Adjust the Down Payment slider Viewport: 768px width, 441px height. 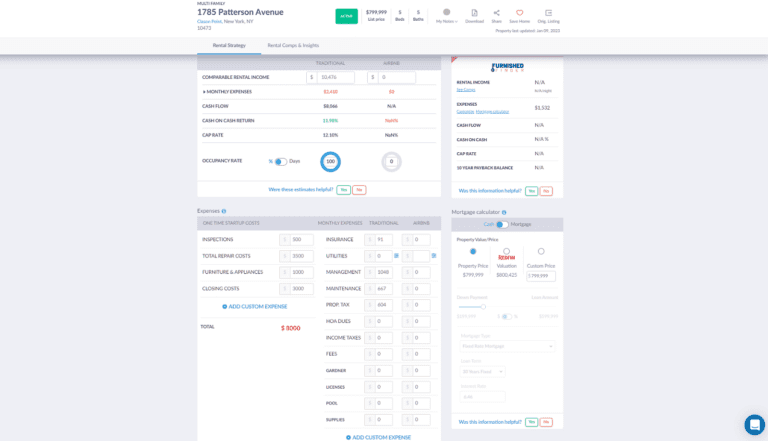coord(483,306)
